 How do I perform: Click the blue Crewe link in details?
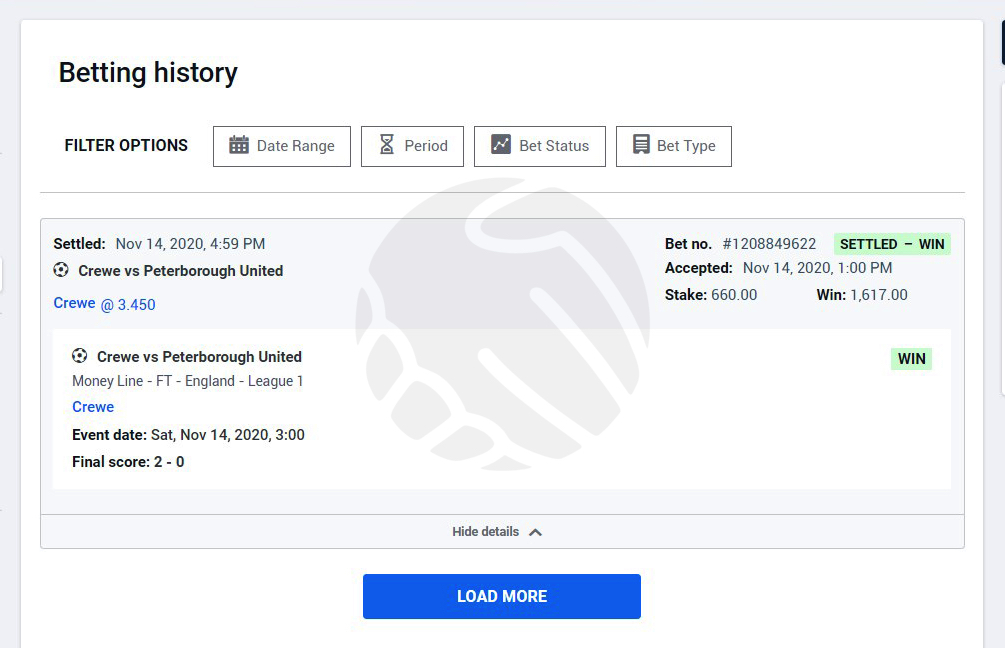[x=93, y=407]
